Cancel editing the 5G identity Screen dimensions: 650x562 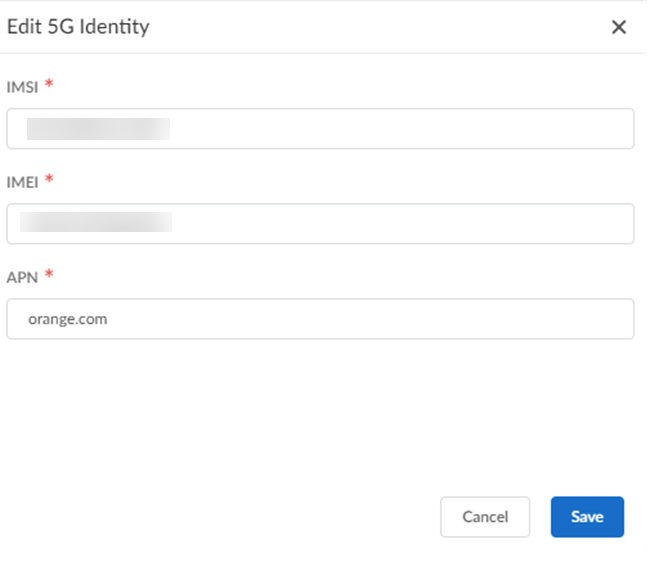[485, 517]
